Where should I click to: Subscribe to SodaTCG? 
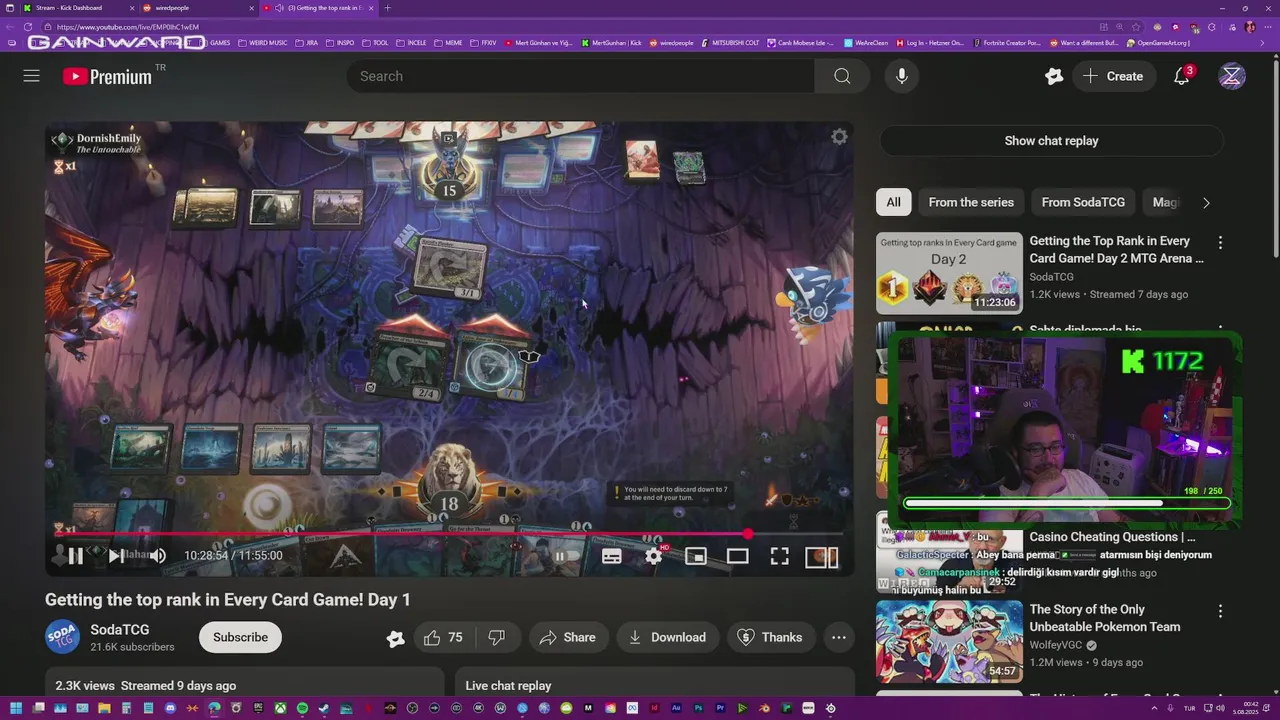click(240, 637)
